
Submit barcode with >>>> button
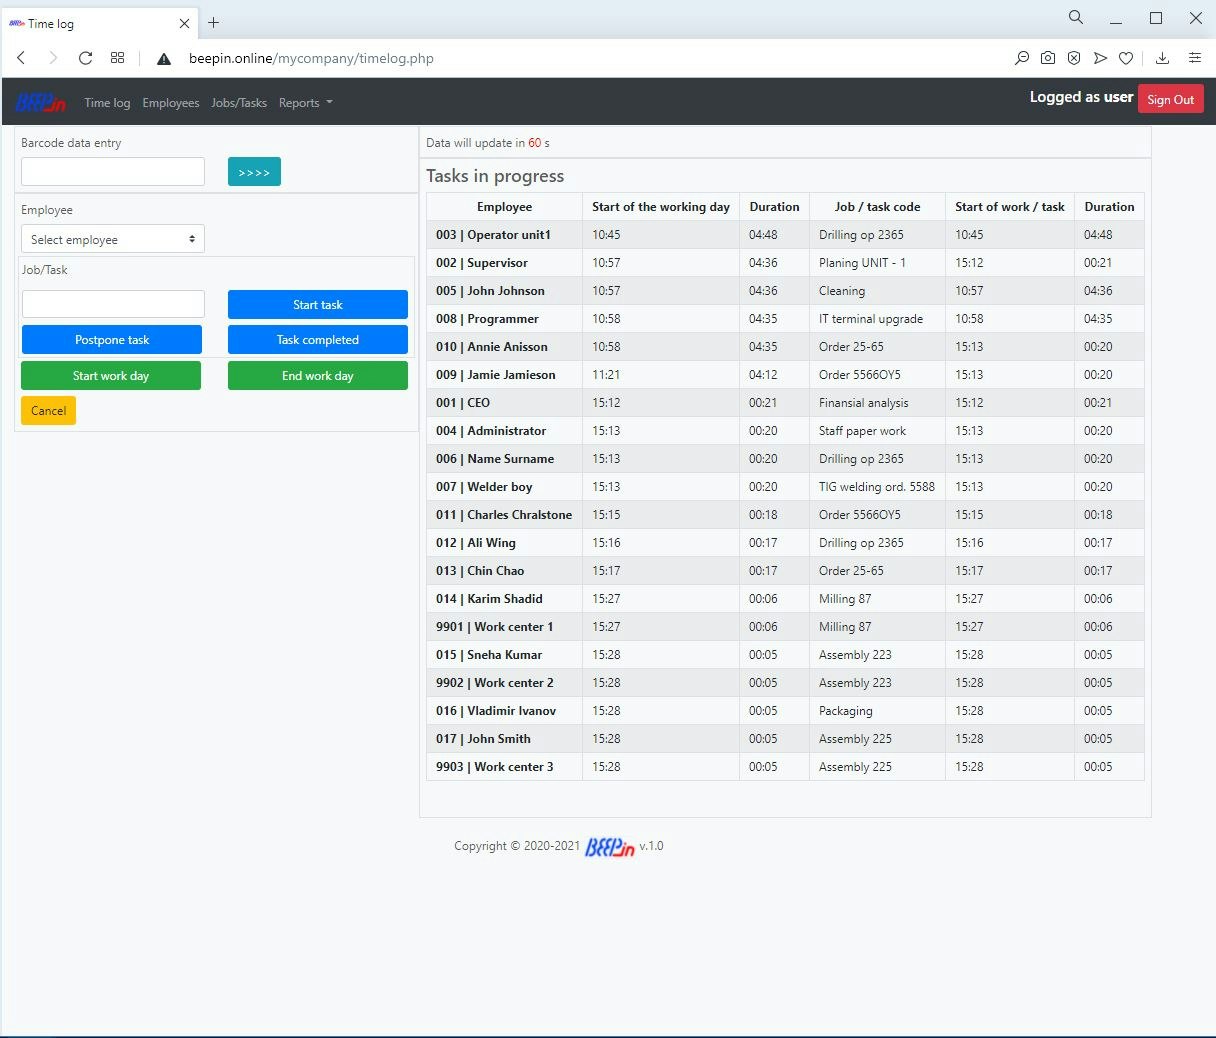click(x=254, y=172)
